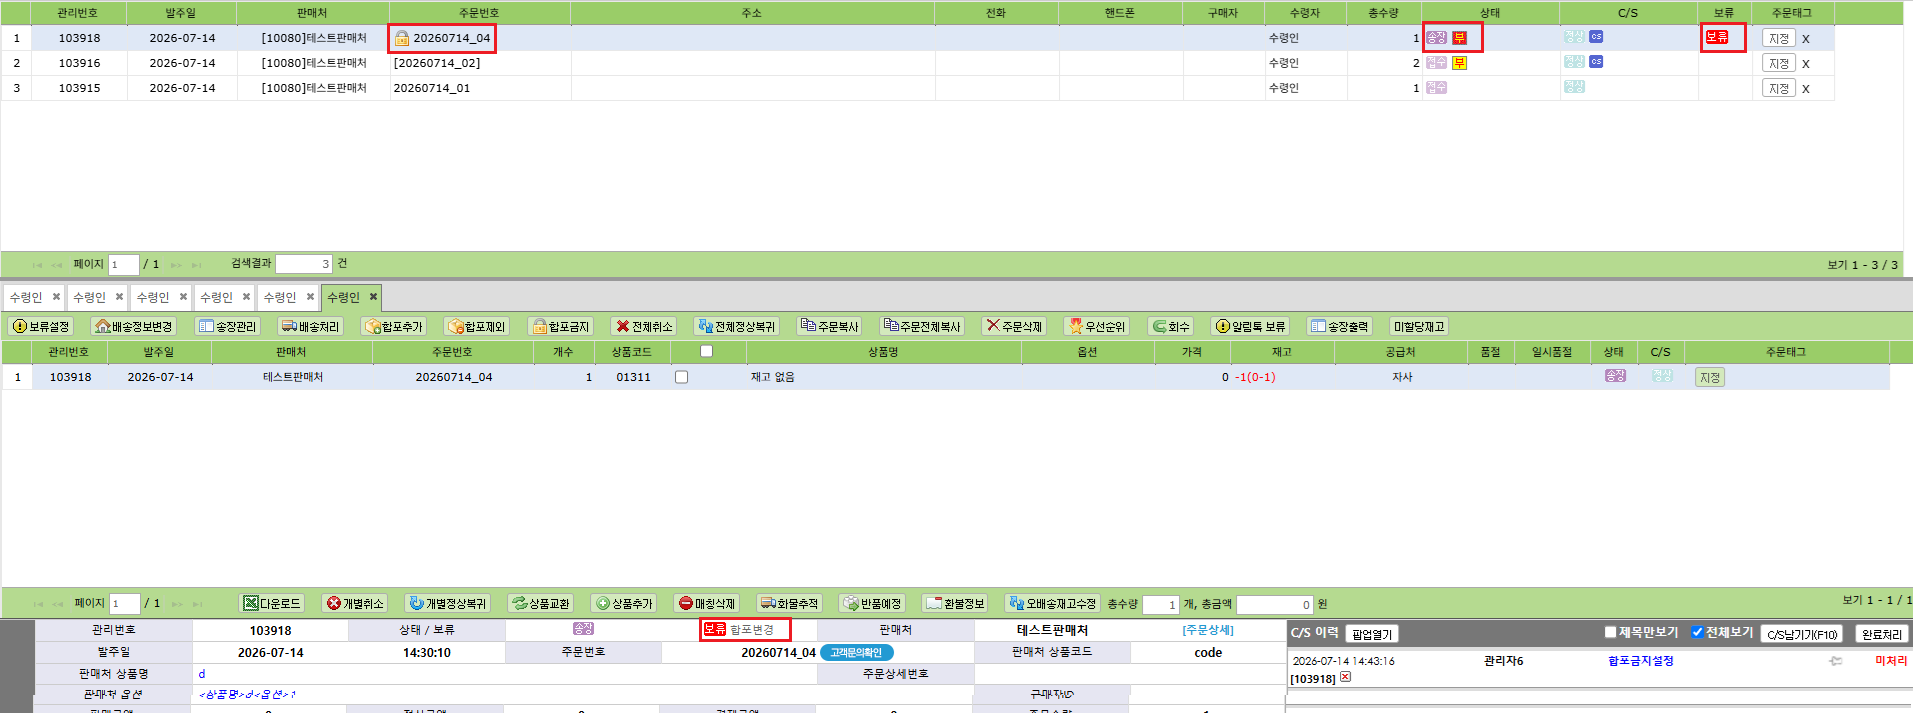Click the 상품추가 add product button
Image resolution: width=1913 pixels, height=713 pixels.
(x=624, y=603)
